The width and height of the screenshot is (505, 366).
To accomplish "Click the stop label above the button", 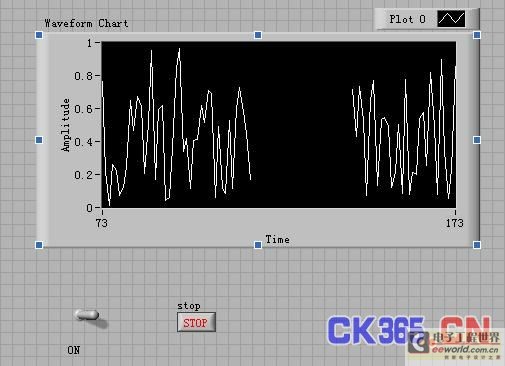I will (189, 306).
